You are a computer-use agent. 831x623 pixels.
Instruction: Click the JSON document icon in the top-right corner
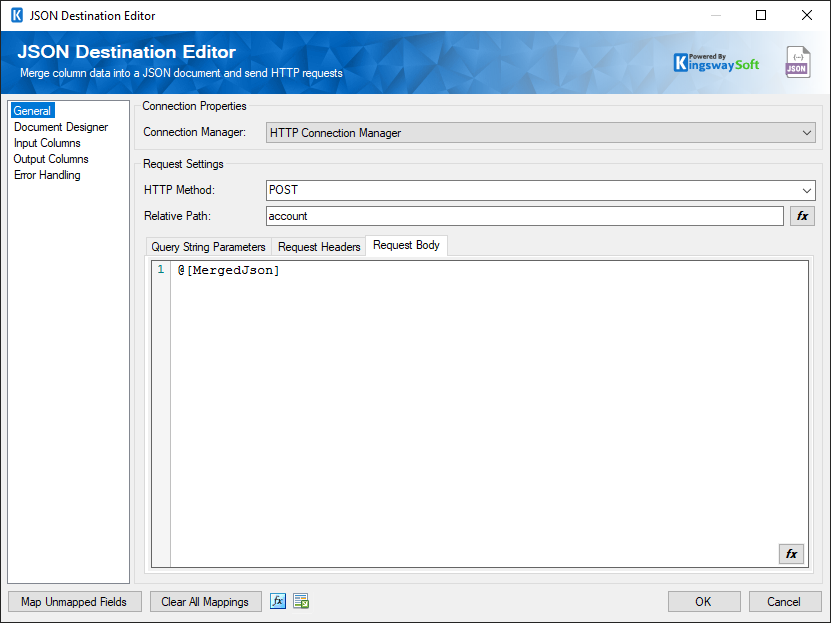coord(797,61)
